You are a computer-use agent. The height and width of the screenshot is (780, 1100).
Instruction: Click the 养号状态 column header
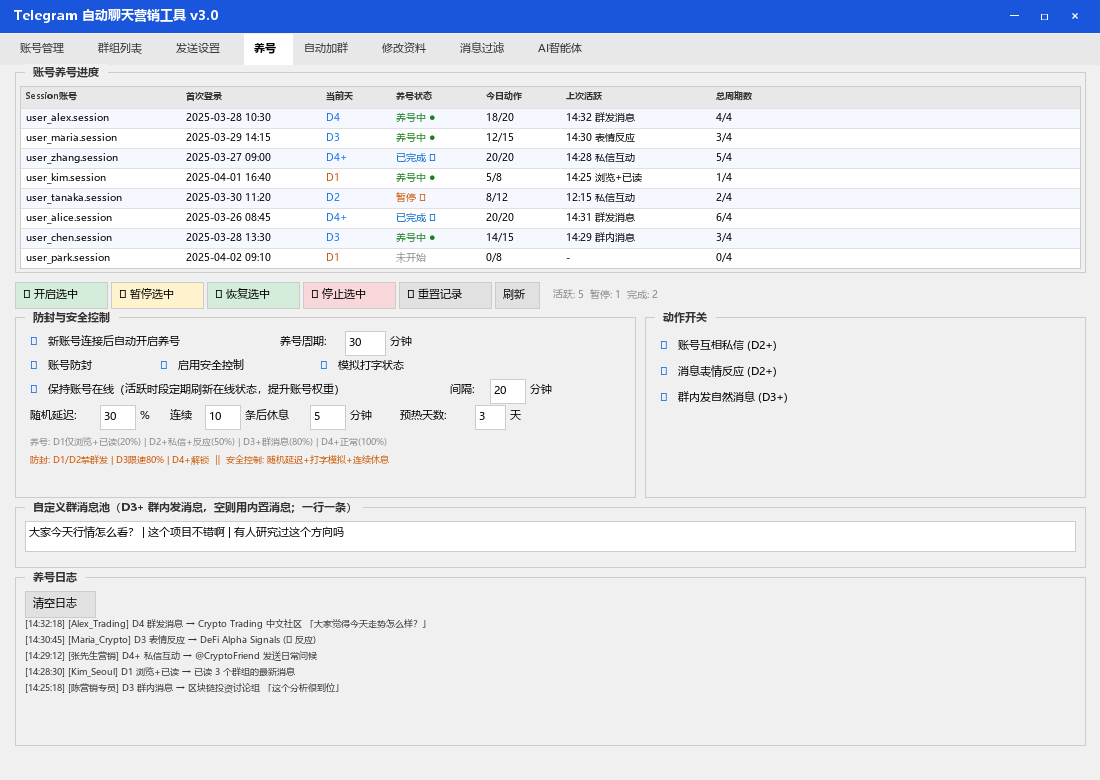click(414, 97)
